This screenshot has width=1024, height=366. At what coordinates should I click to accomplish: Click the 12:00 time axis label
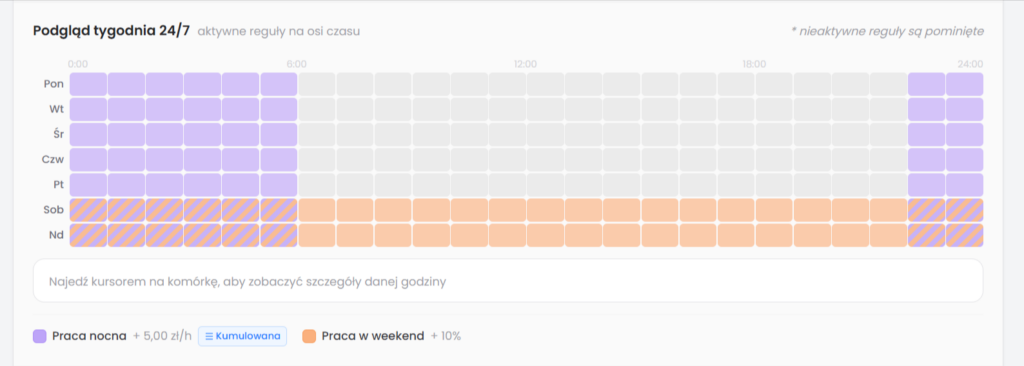[525, 64]
